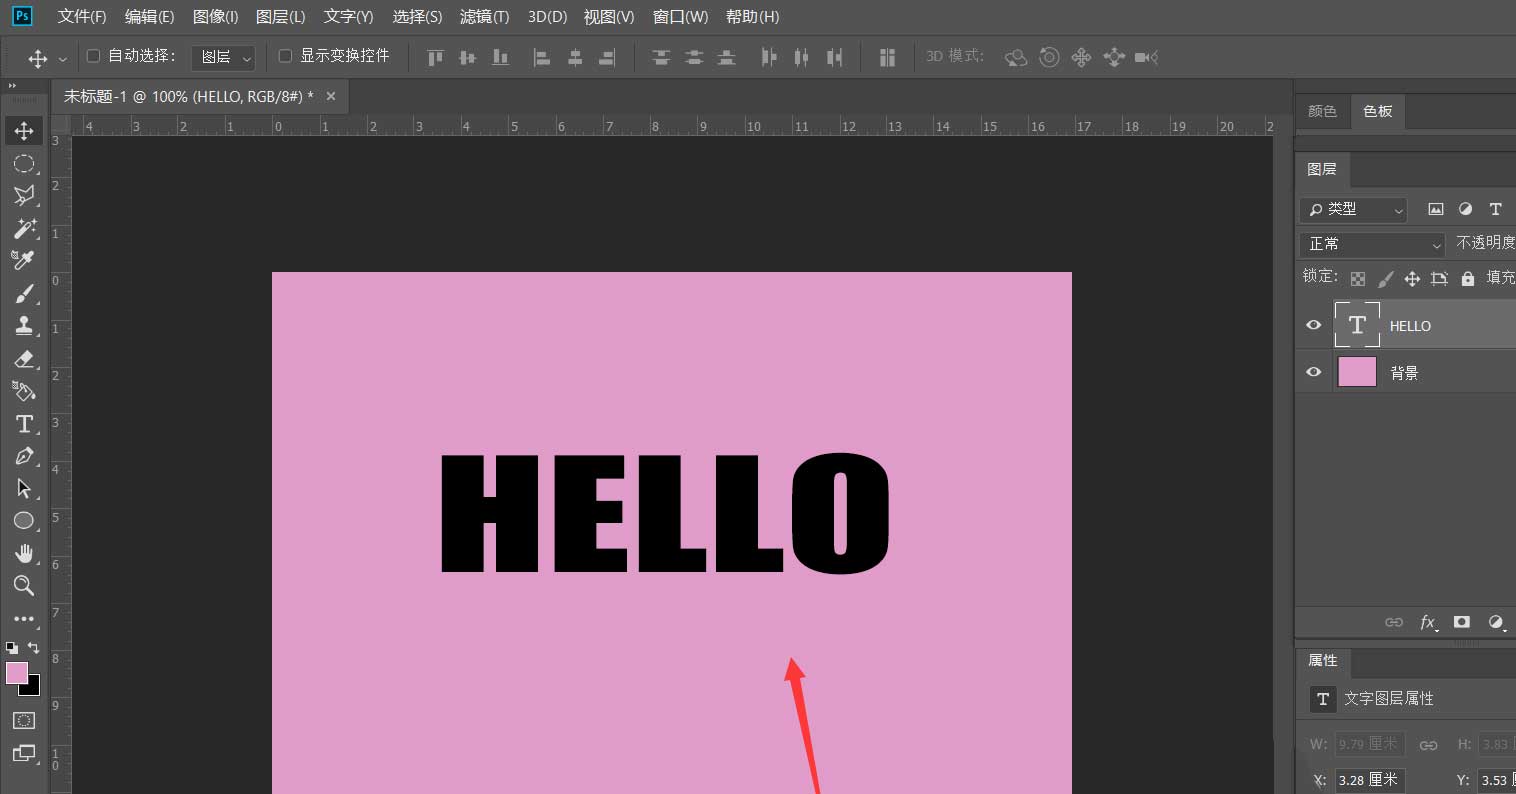The image size is (1516, 794).
Task: Switch to the 颜色 panel tab
Action: [x=1322, y=111]
